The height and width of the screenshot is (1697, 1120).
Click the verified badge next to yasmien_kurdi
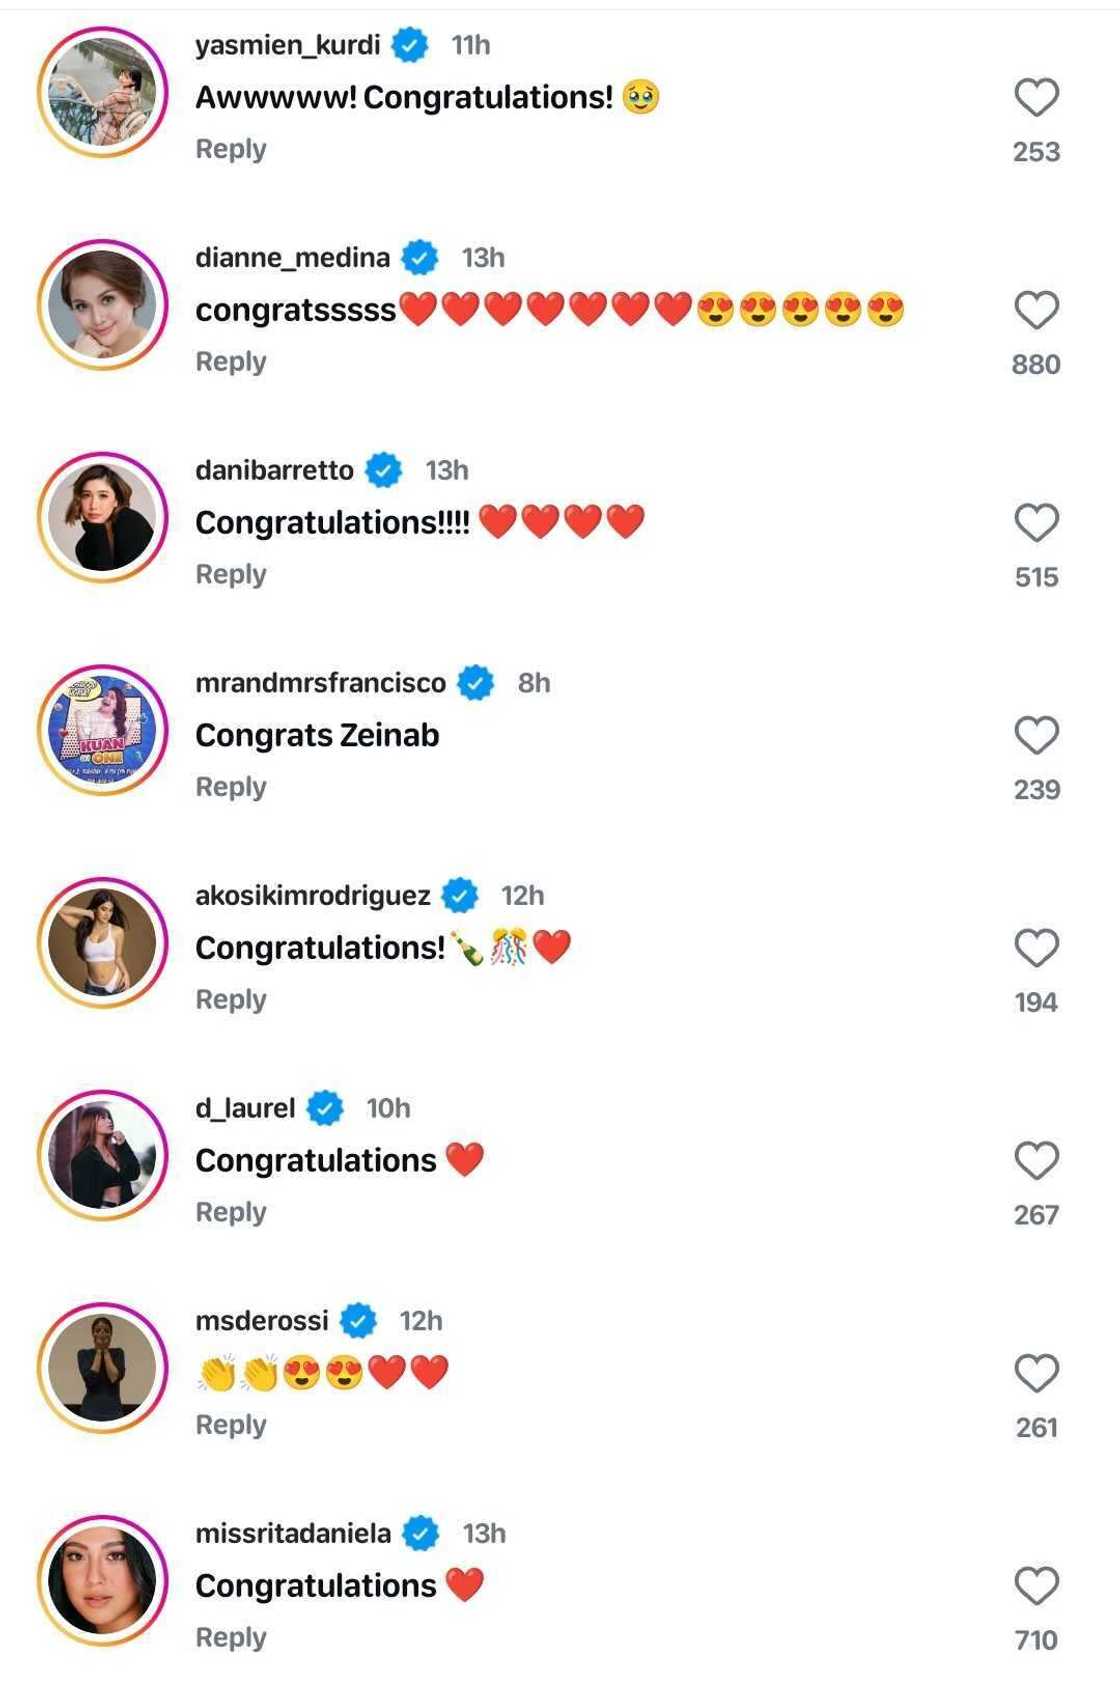coord(410,45)
